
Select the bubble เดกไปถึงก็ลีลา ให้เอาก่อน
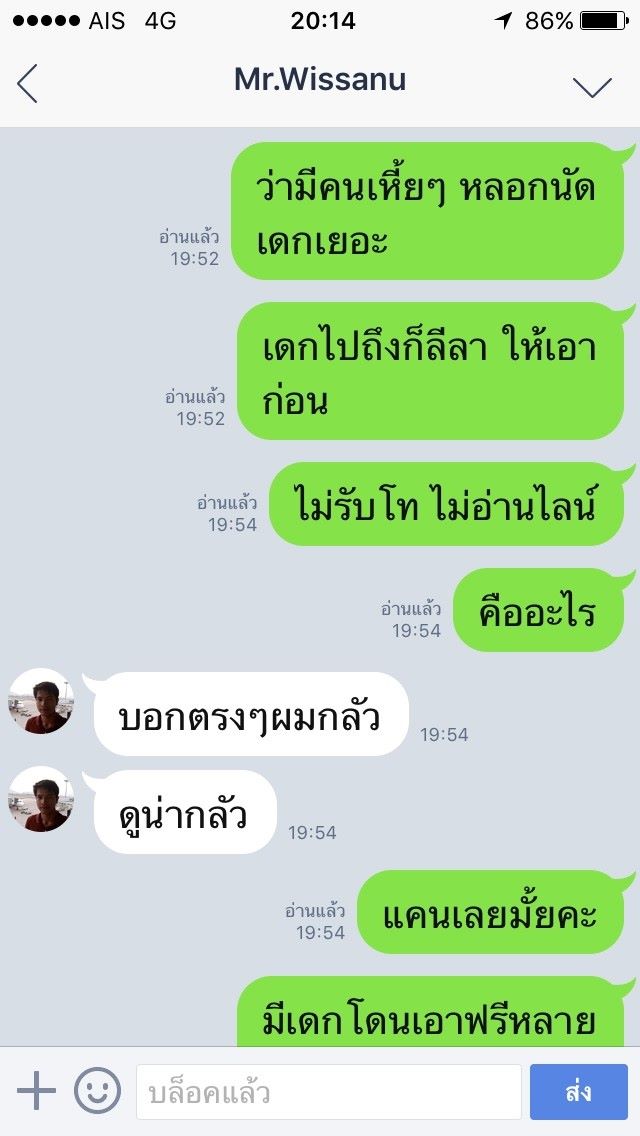[x=431, y=371]
